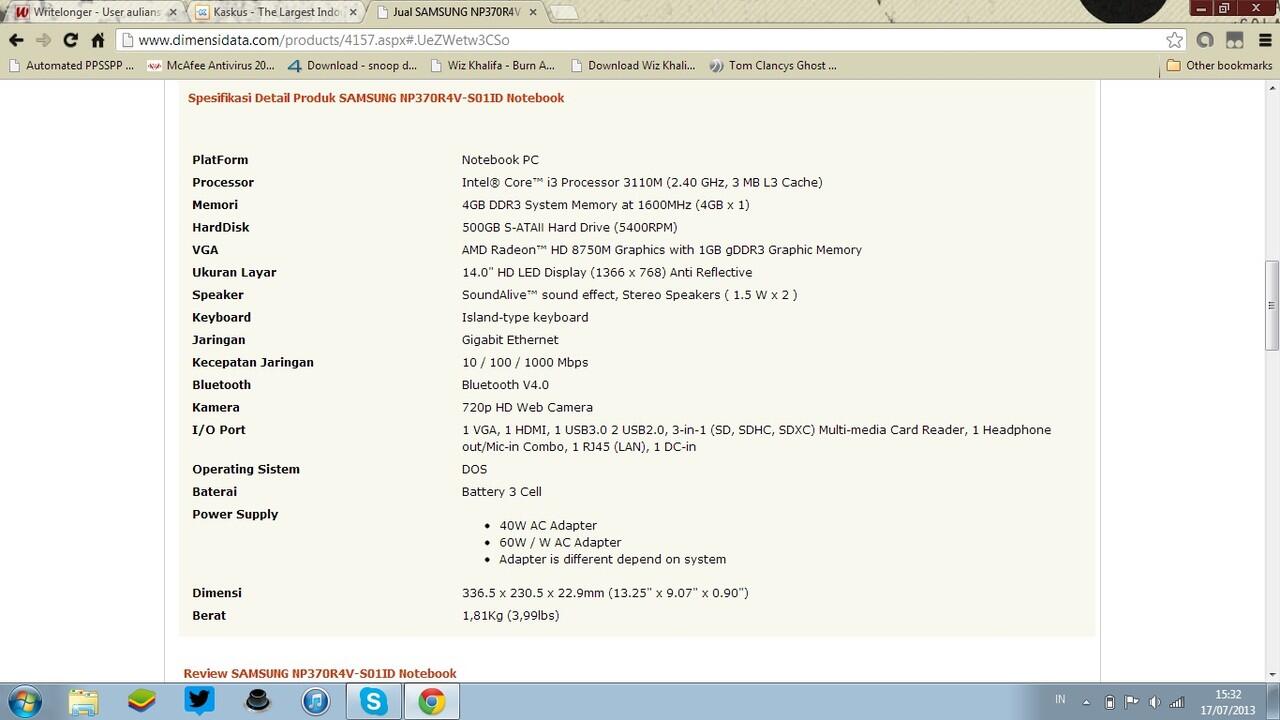Click the Review SAMSUNG NP370R4V-S01ID Notebook heading
1280x720 pixels.
(x=320, y=674)
